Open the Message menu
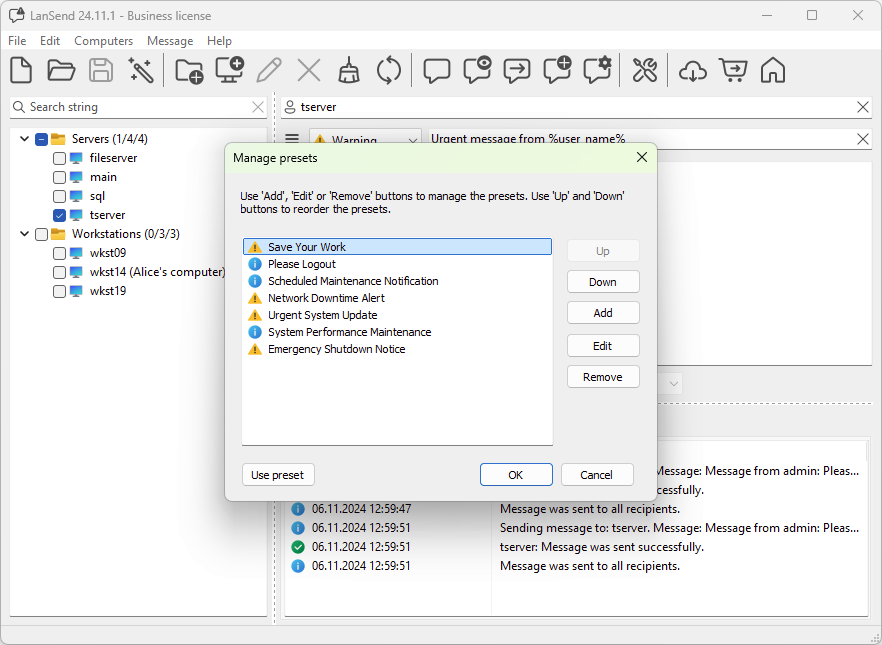Viewport: 882px width, 645px height. [170, 41]
